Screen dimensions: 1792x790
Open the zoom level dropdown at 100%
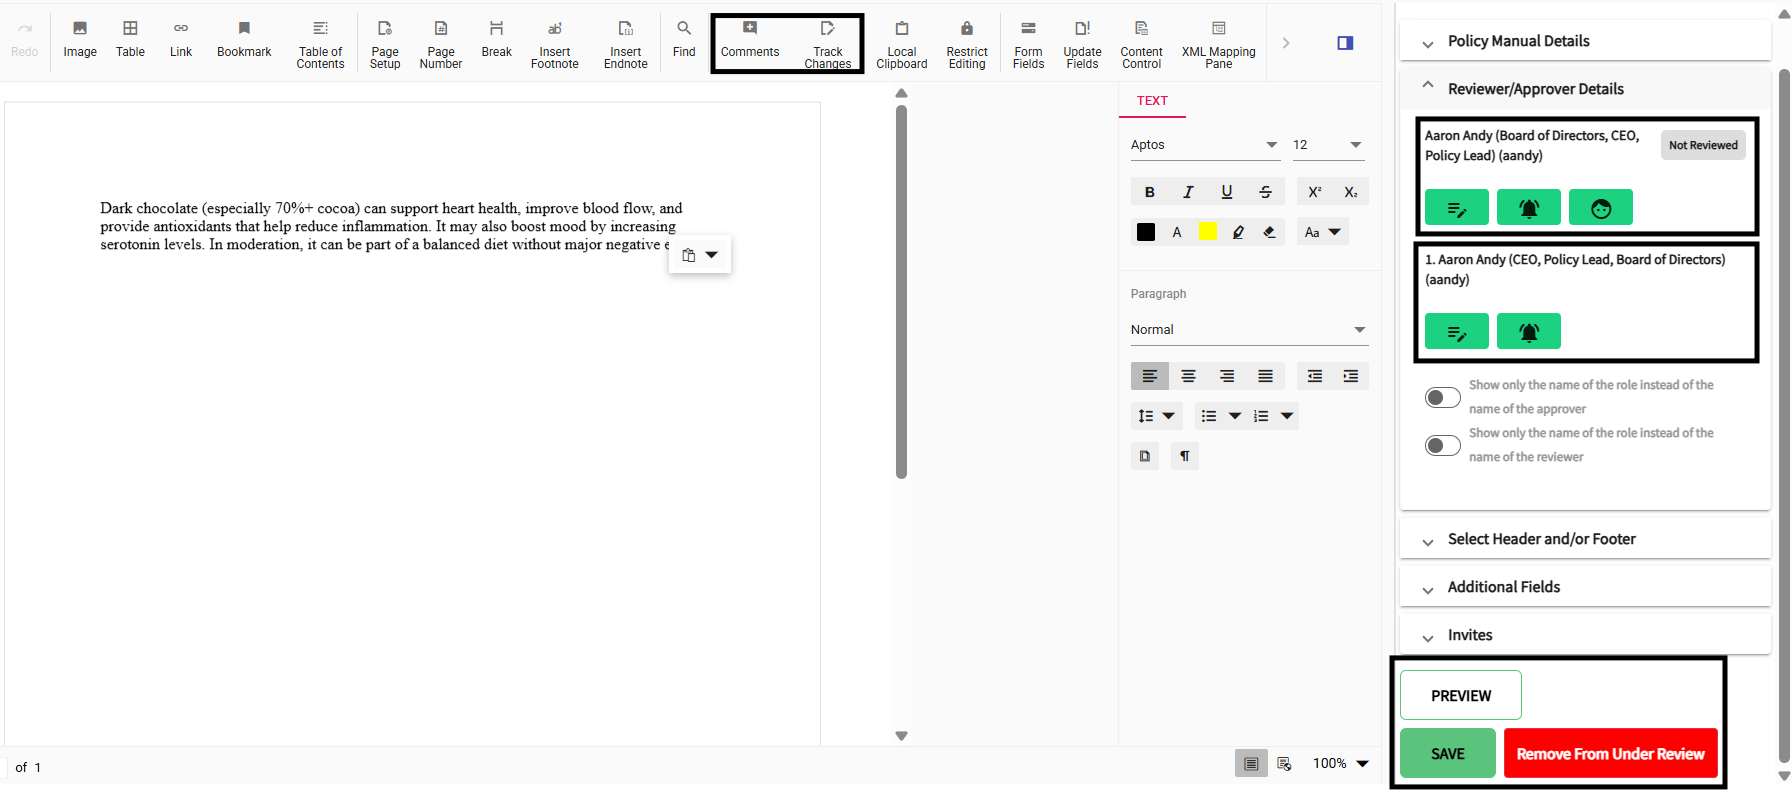click(x=1340, y=763)
